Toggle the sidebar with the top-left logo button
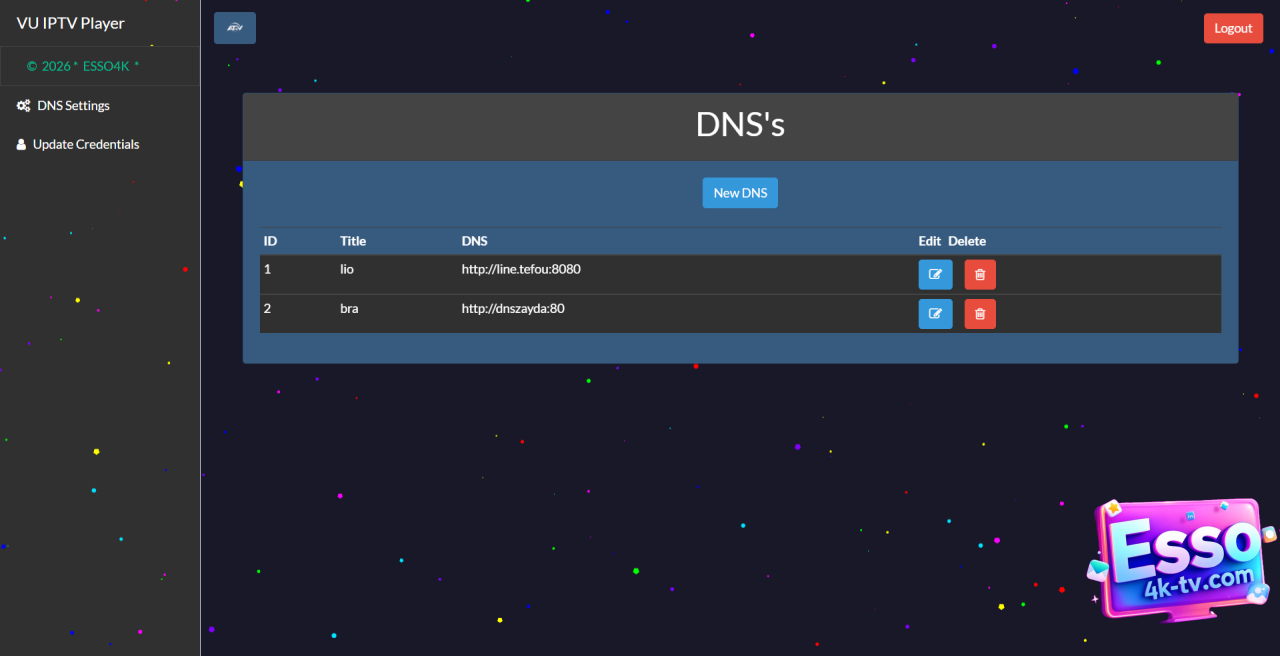Viewport: 1280px width, 656px height. click(x=235, y=28)
